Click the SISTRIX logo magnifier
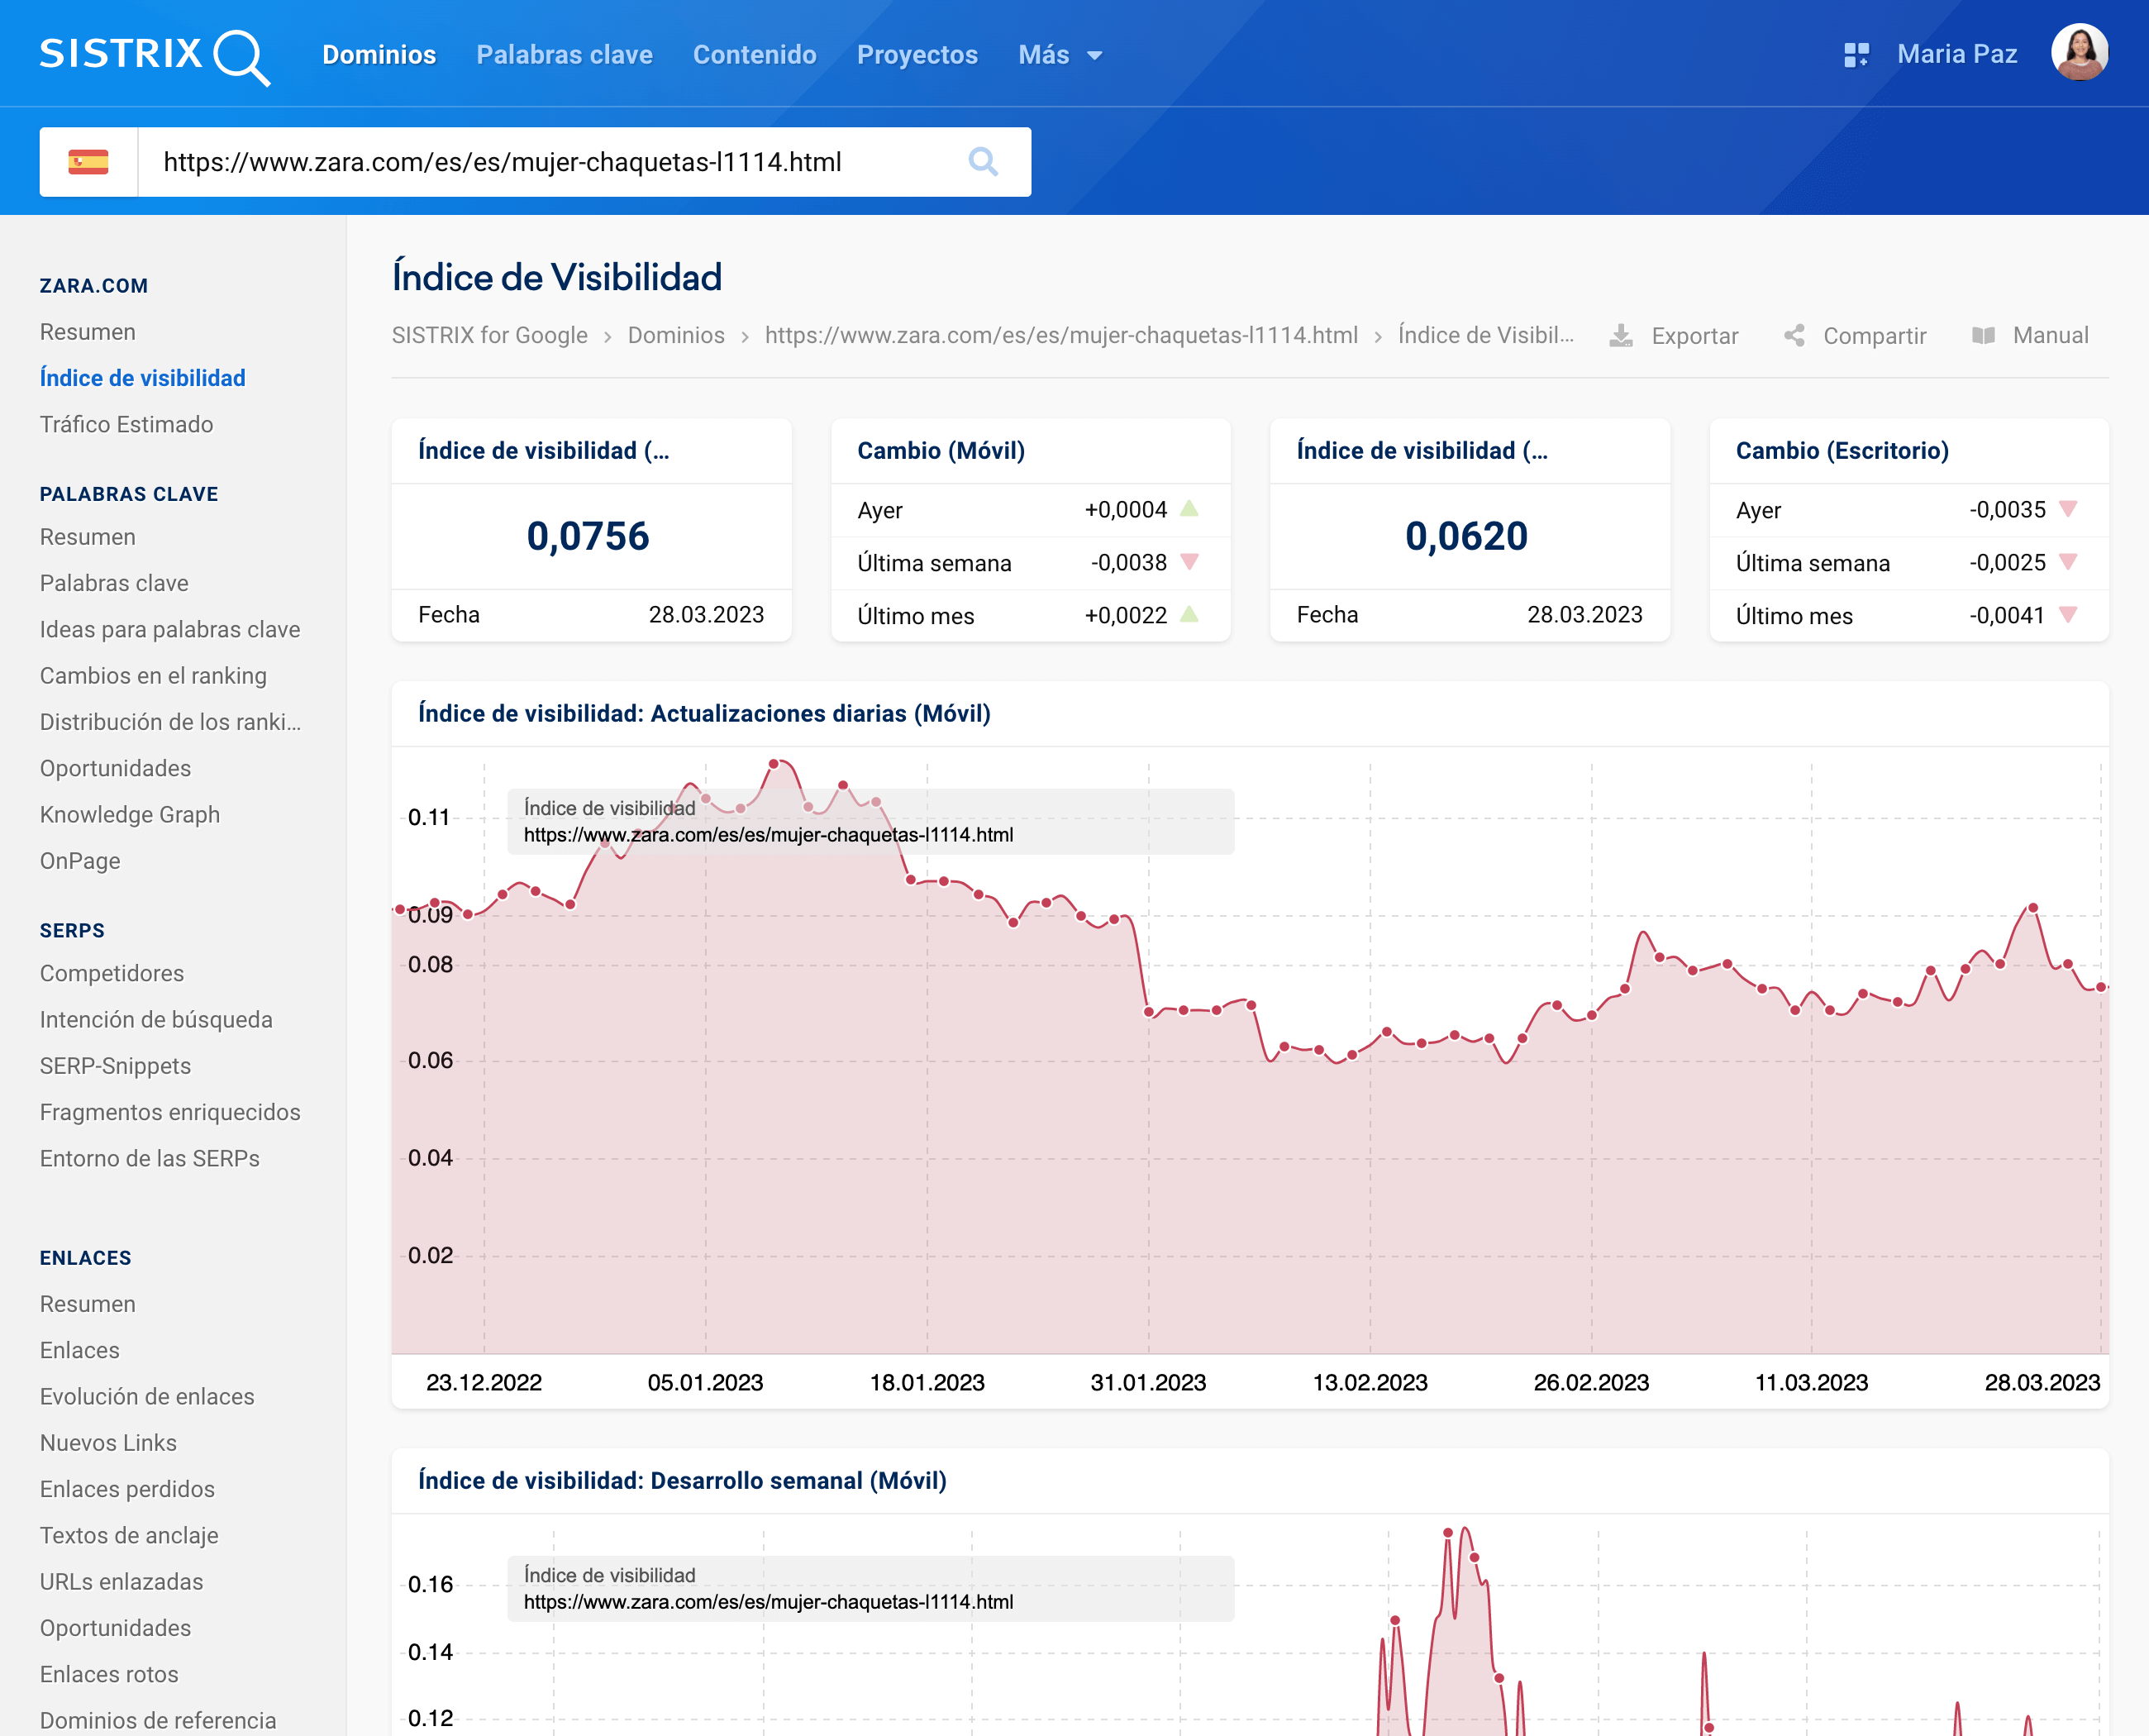Image resolution: width=2149 pixels, height=1736 pixels. (241, 56)
